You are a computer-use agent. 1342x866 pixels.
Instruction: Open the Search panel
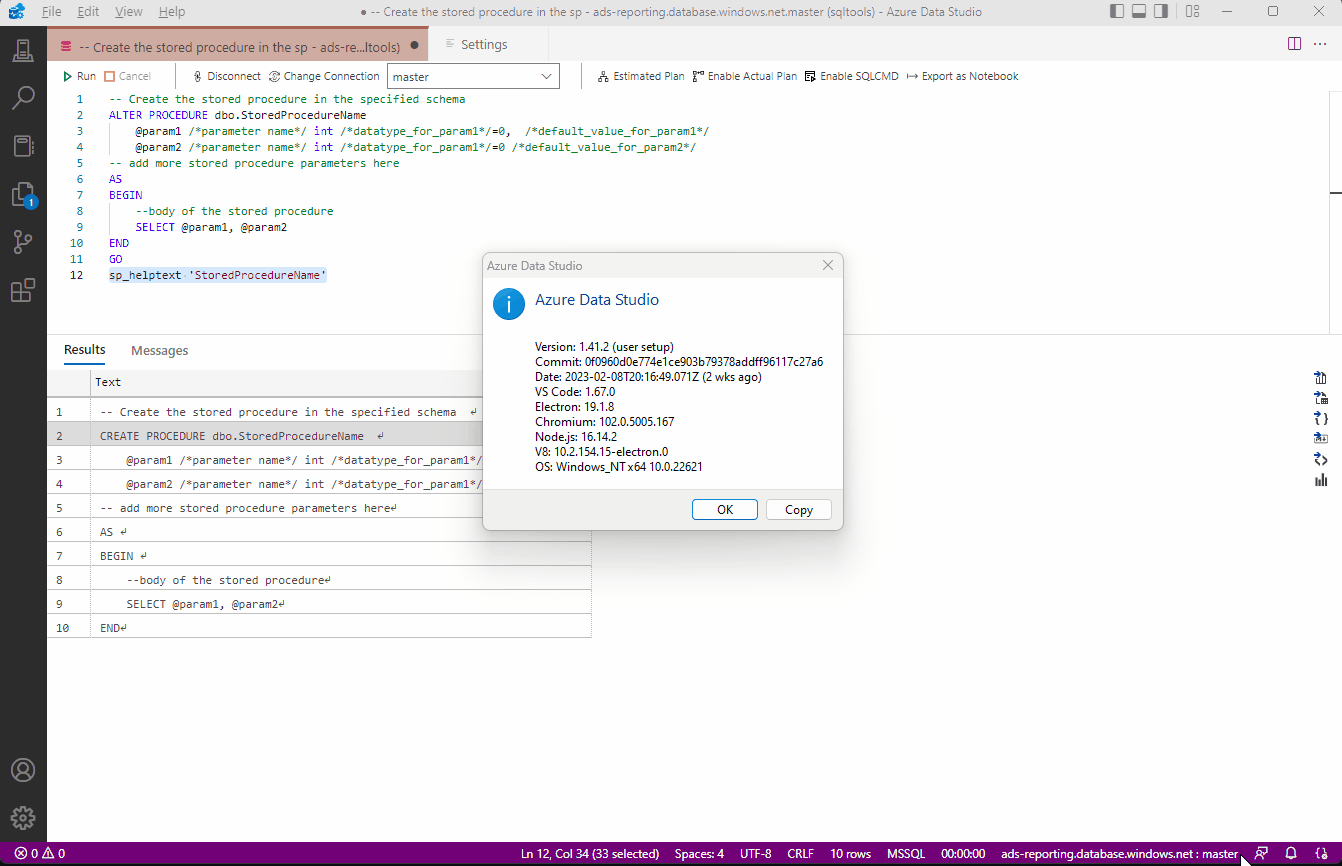(x=23, y=97)
